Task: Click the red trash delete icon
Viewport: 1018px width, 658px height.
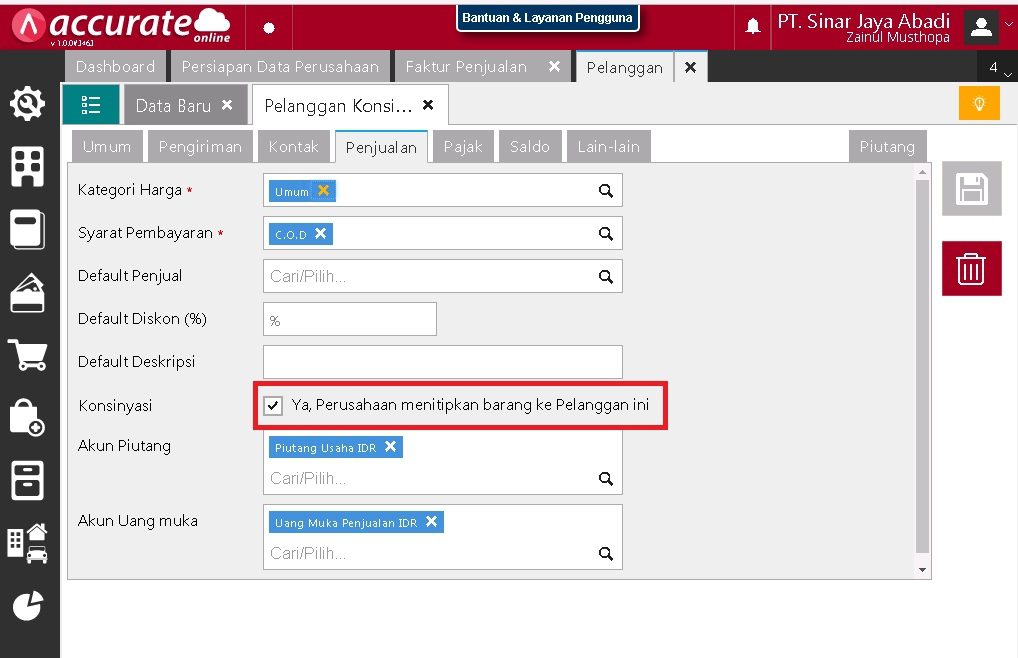Action: pos(971,268)
